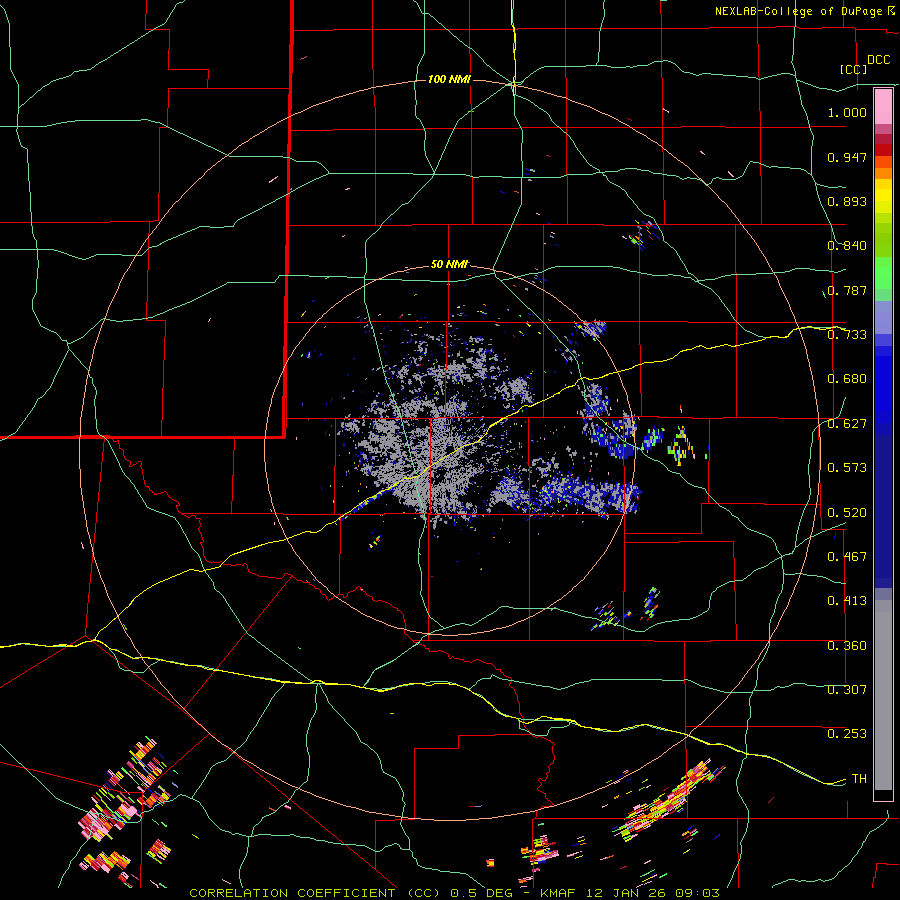The height and width of the screenshot is (900, 900).
Task: Click the TH threshold label
Action: coord(859,779)
